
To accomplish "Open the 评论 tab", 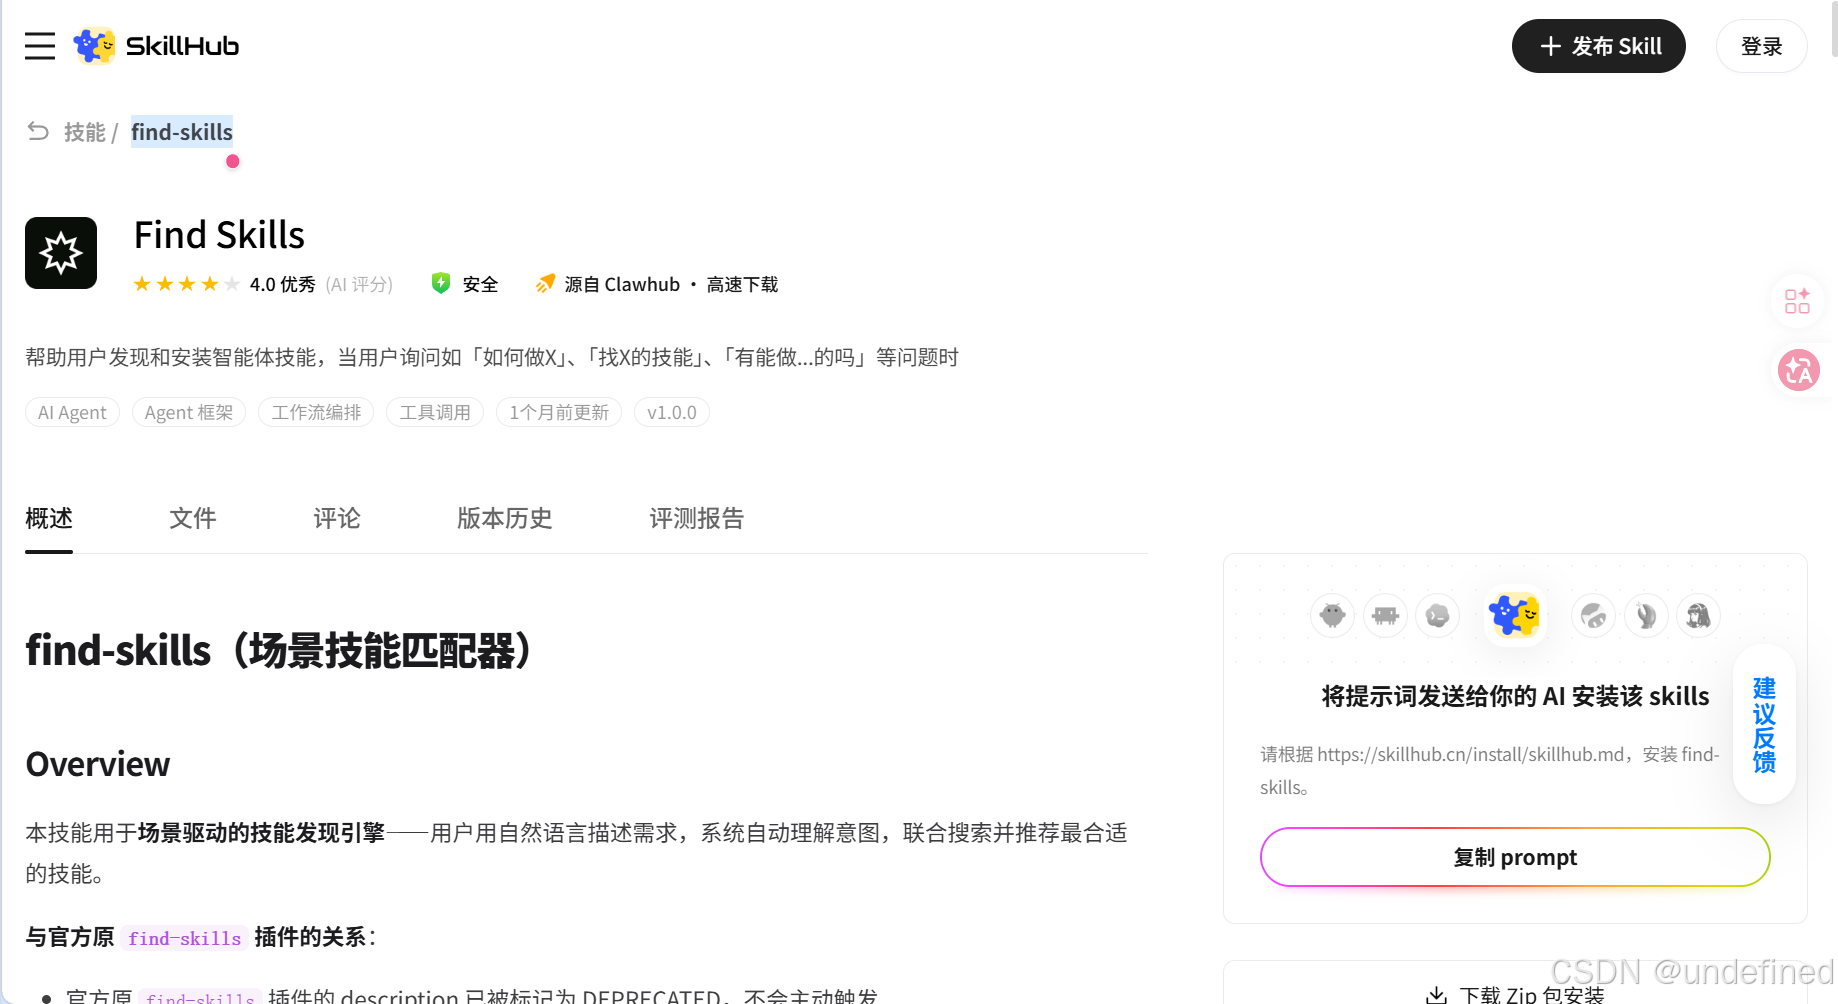I will 337,518.
